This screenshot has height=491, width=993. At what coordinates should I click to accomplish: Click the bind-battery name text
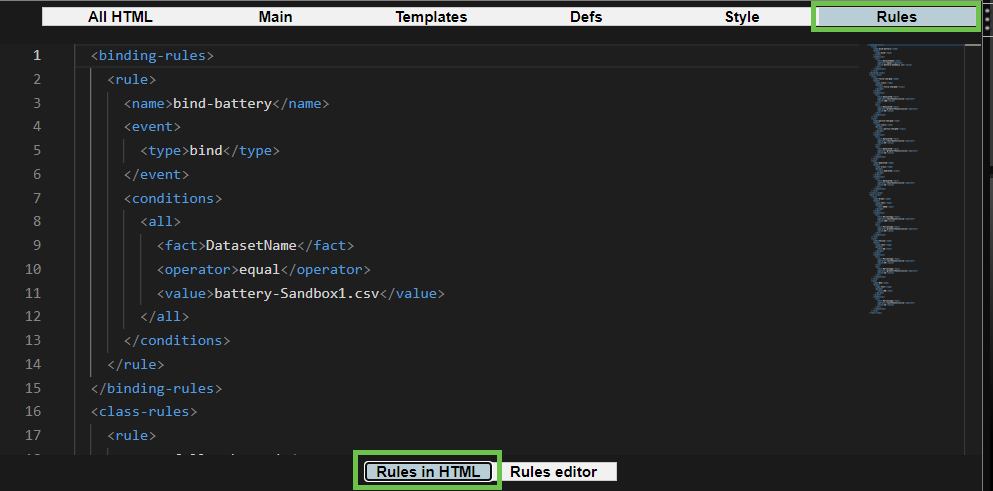tap(222, 103)
